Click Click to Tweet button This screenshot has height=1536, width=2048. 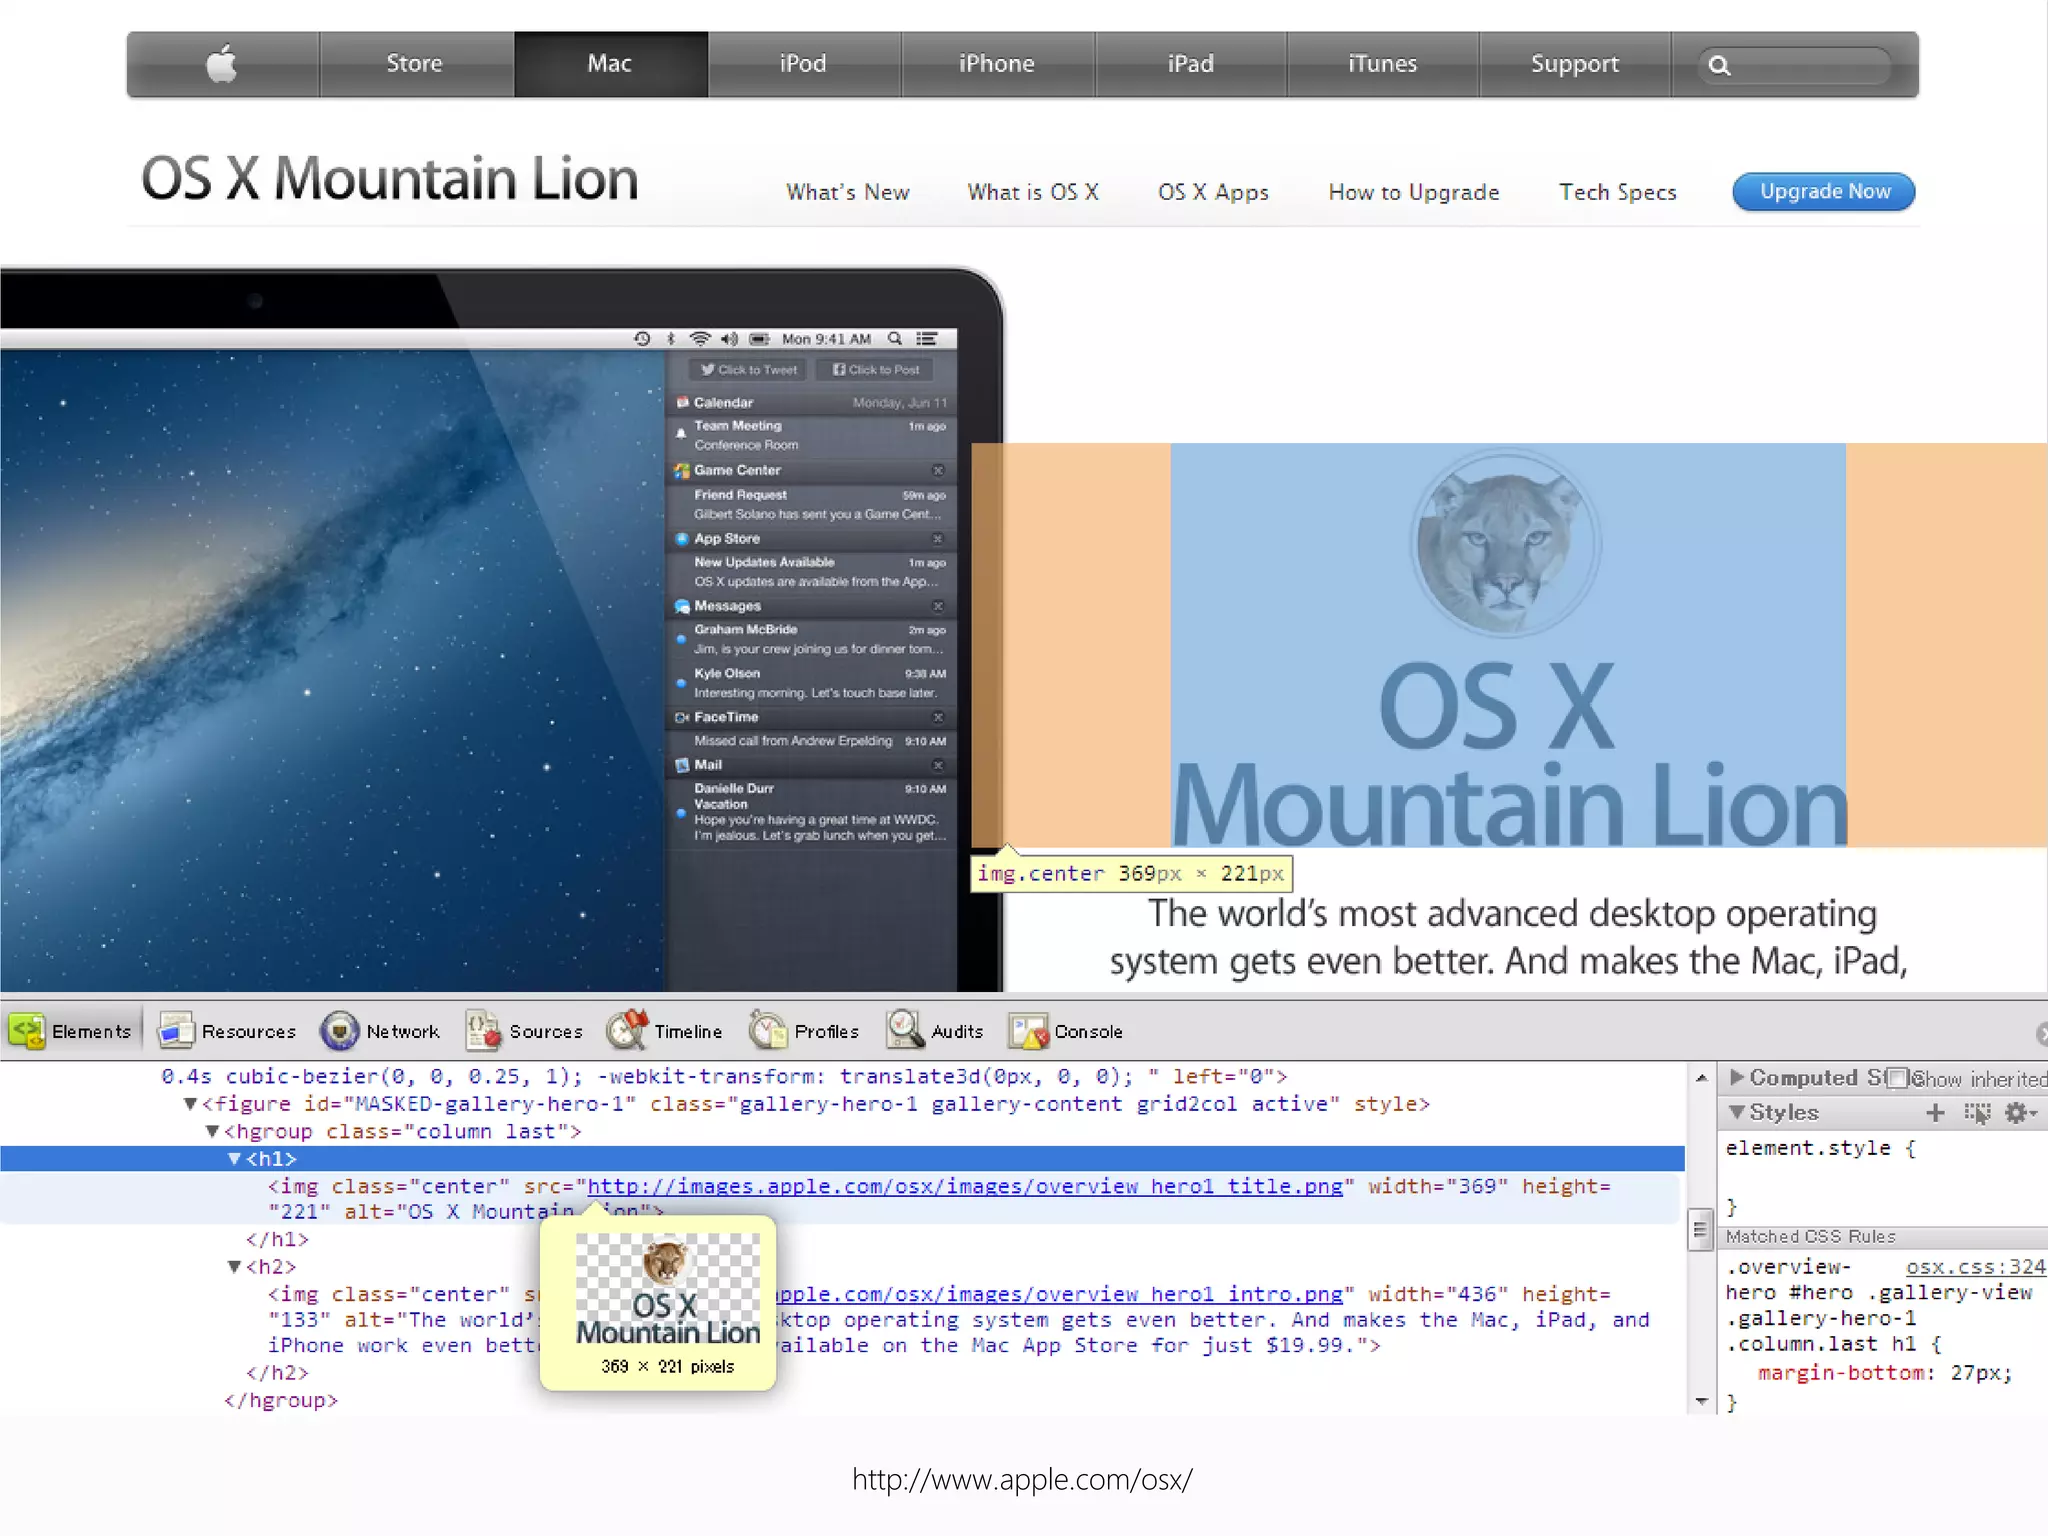click(749, 370)
